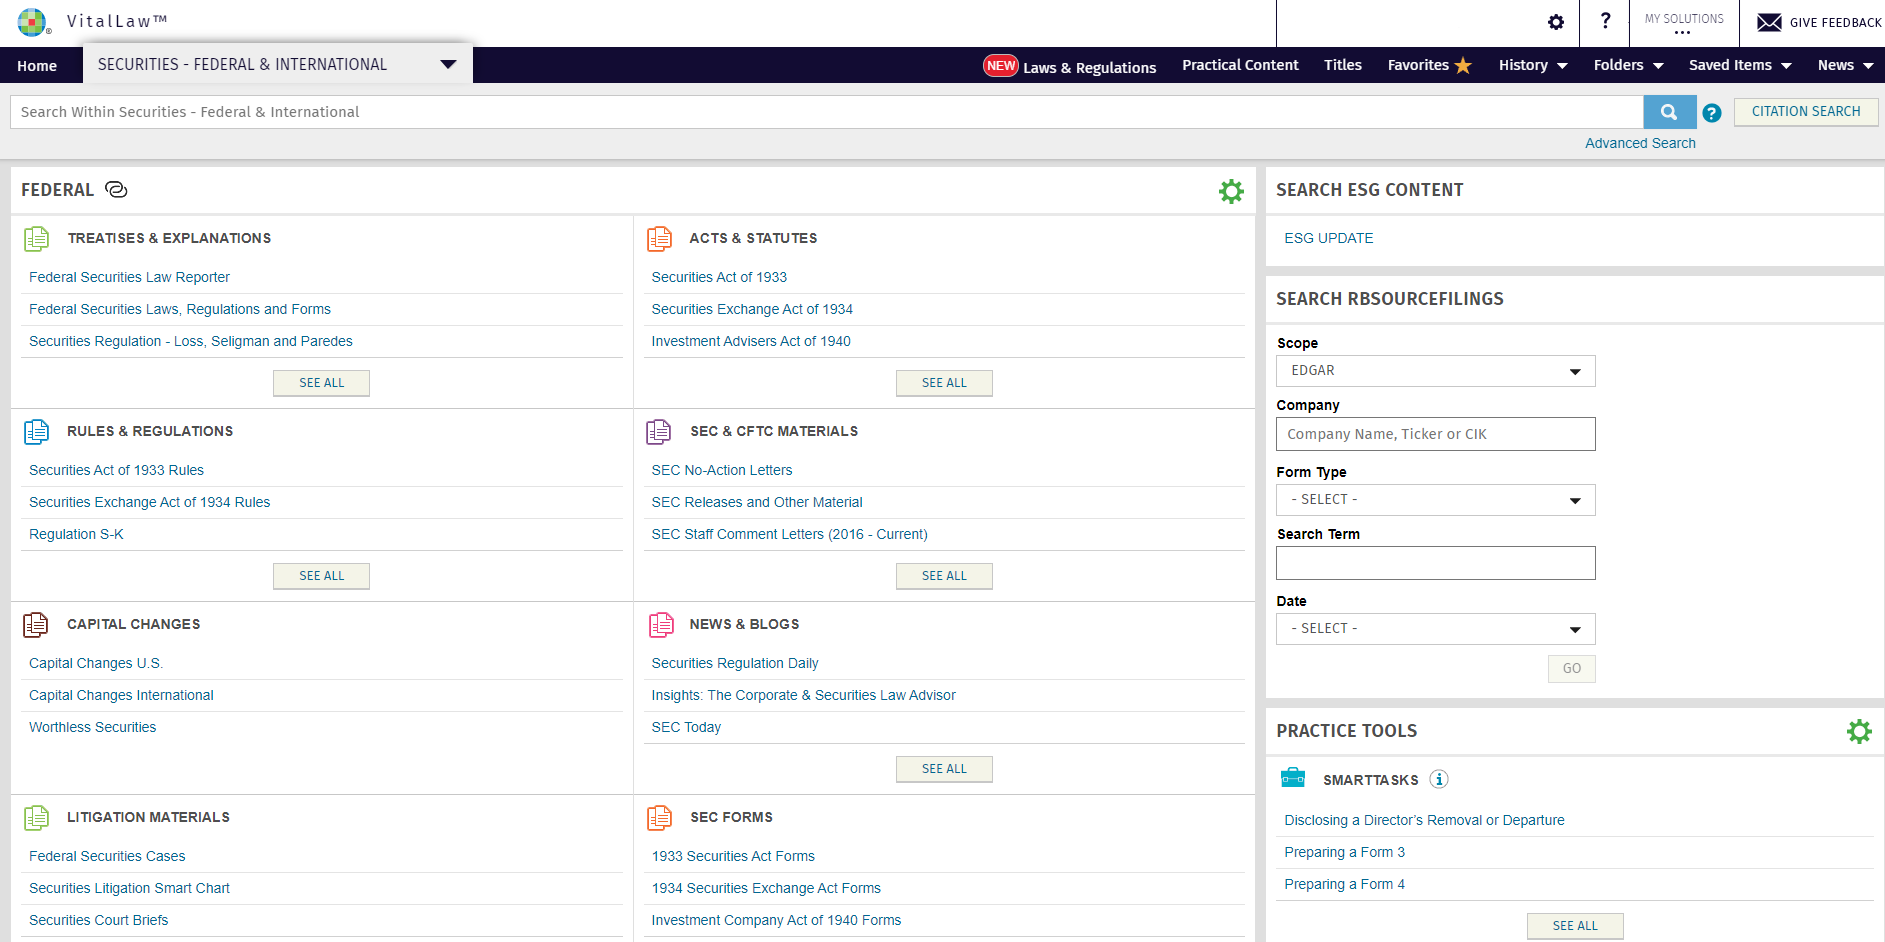Open the History menu
This screenshot has height=942, width=1885.
point(1532,65)
